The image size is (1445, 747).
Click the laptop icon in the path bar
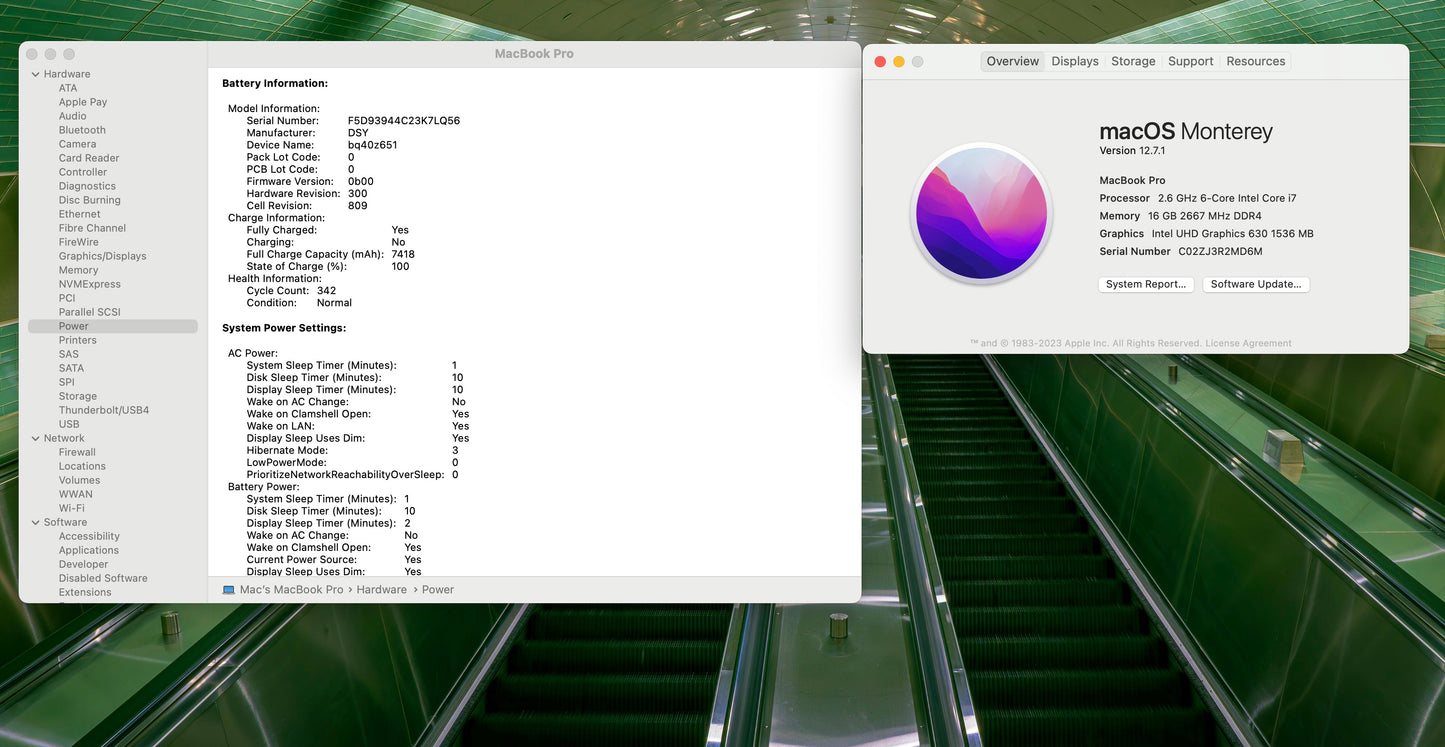click(229, 590)
